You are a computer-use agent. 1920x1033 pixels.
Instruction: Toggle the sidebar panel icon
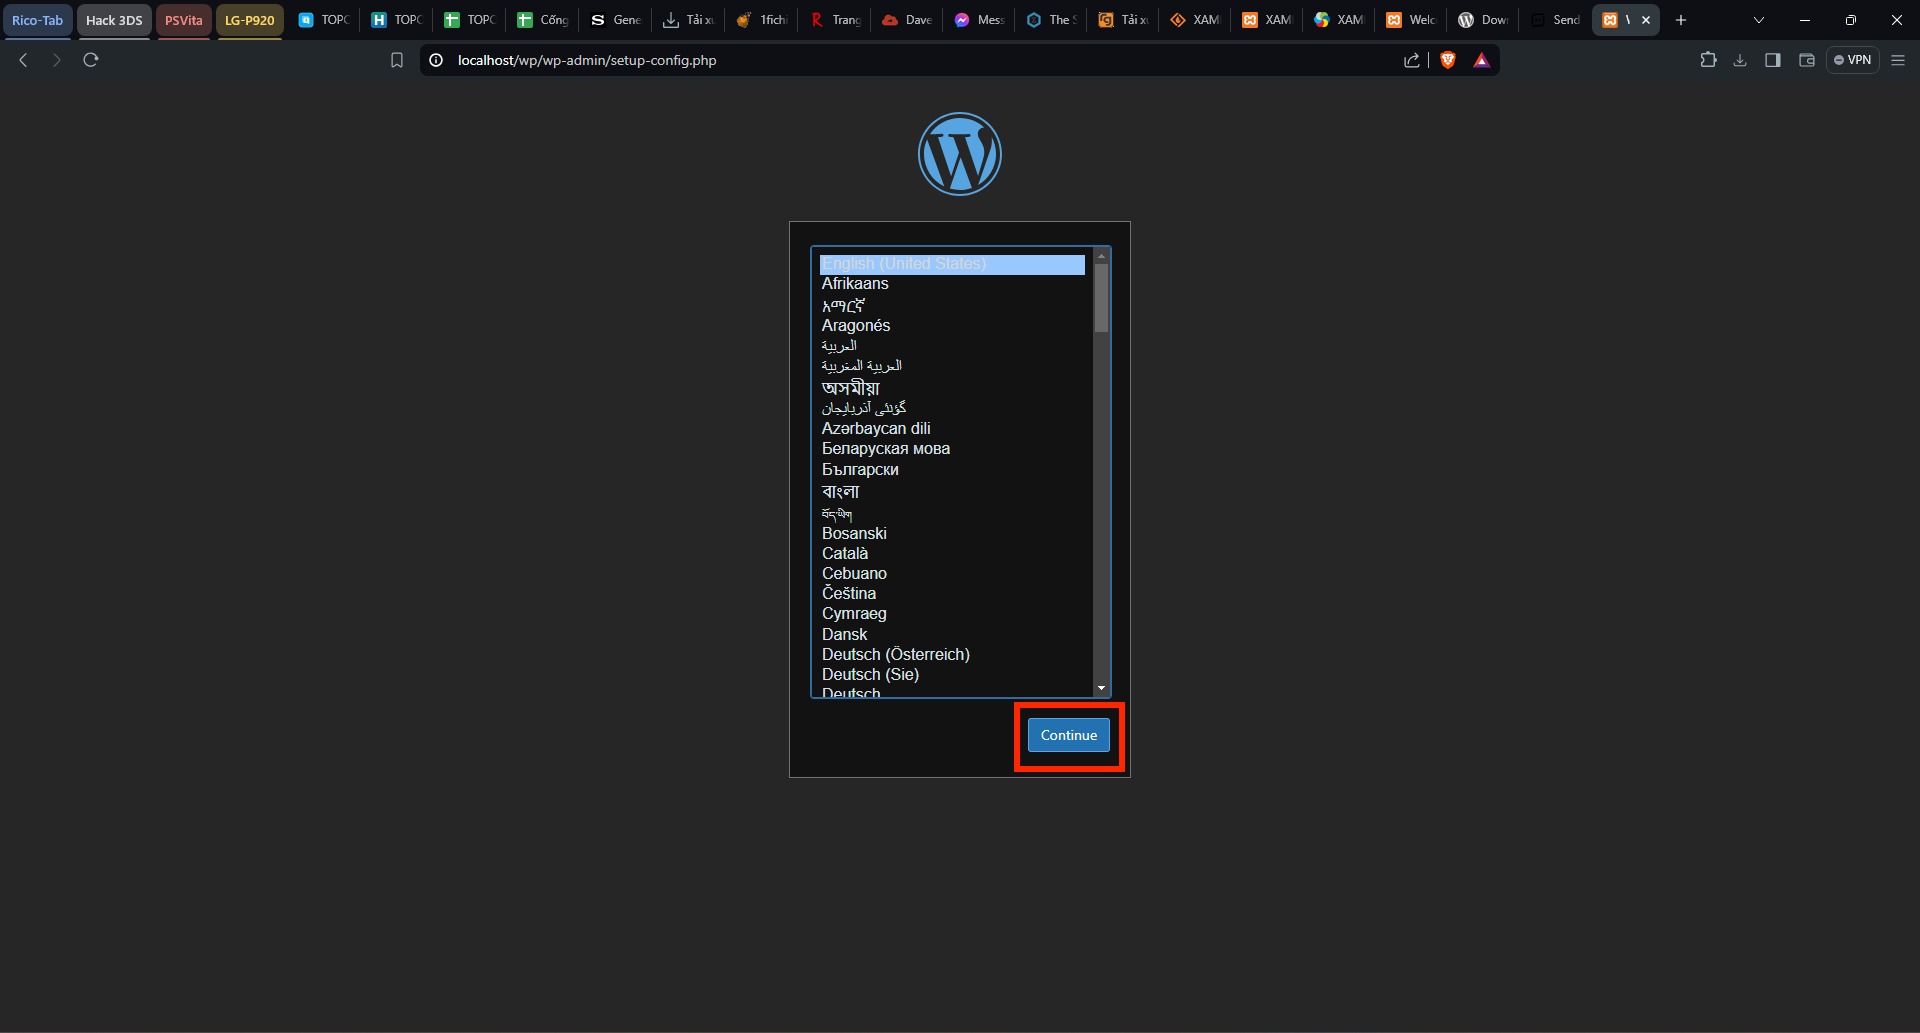[1772, 60]
